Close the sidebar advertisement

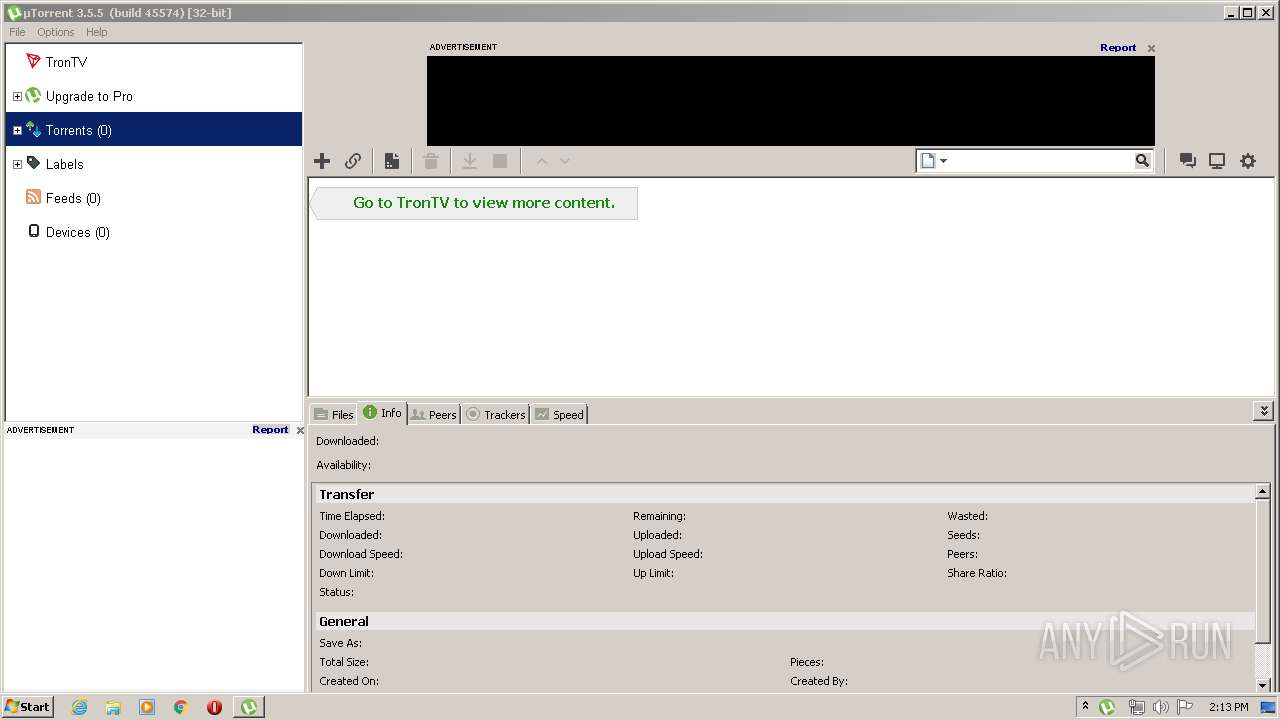(x=300, y=431)
